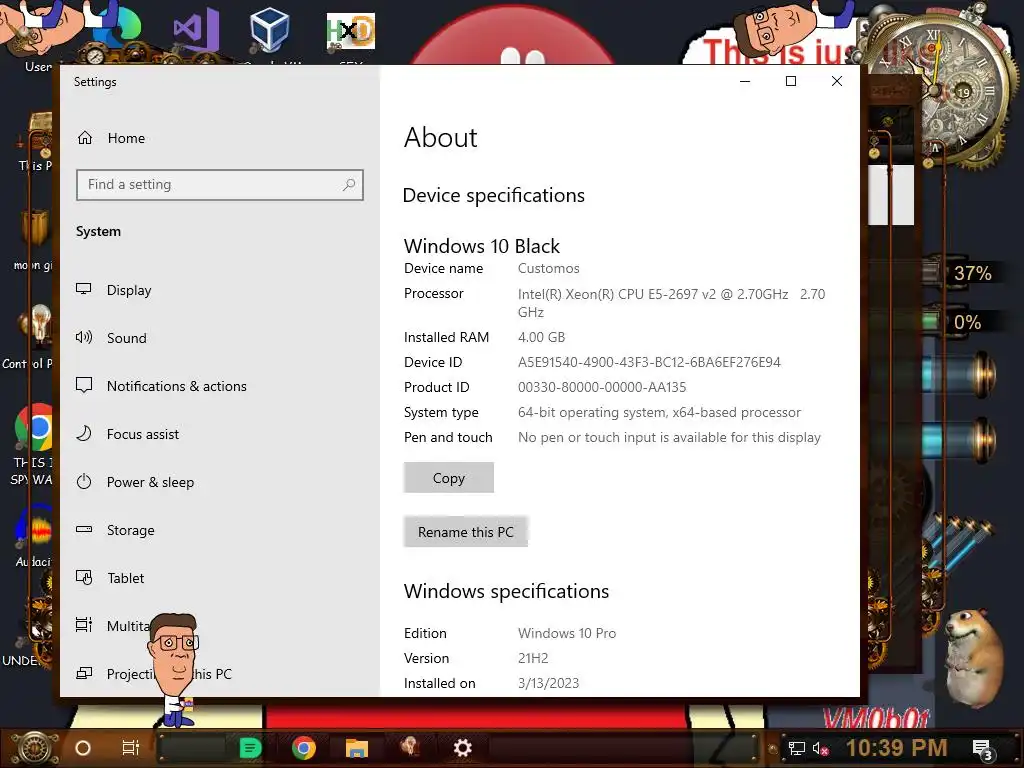1024x768 pixels.
Task: Click the Version value 21H2
Action: point(533,658)
